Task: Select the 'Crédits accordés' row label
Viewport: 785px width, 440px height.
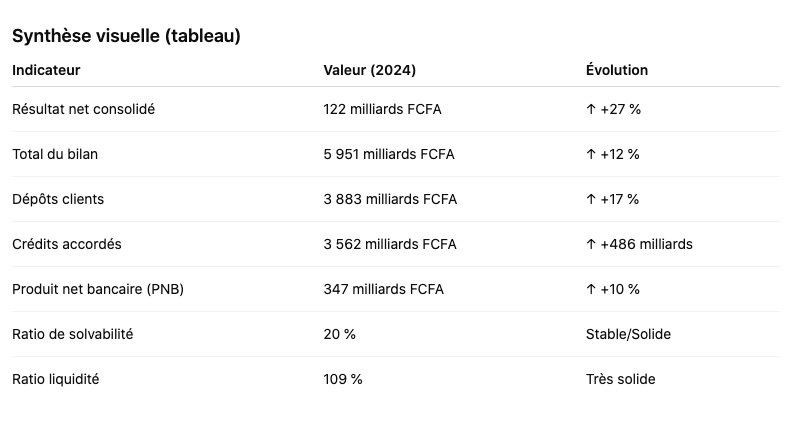Action: pos(67,244)
